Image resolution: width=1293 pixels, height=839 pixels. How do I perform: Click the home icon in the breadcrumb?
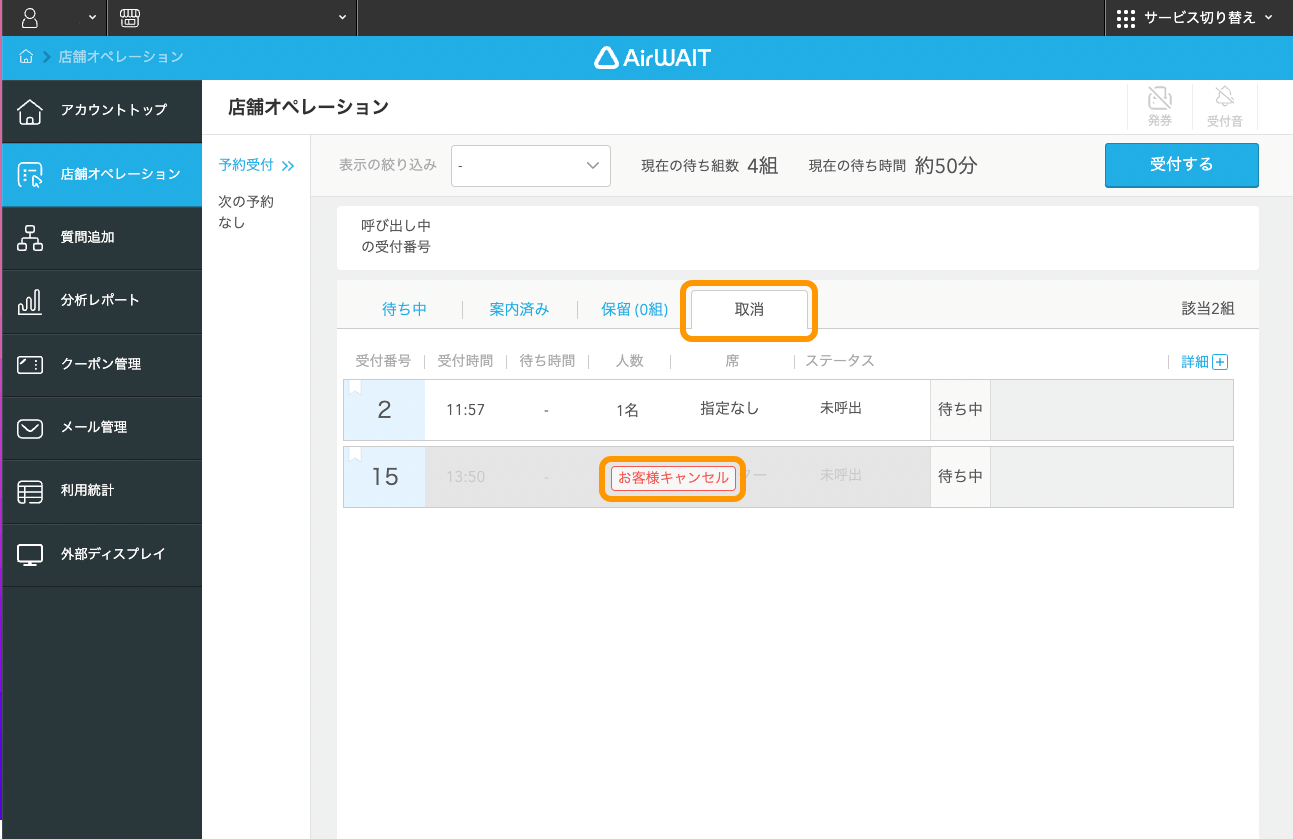tap(25, 57)
